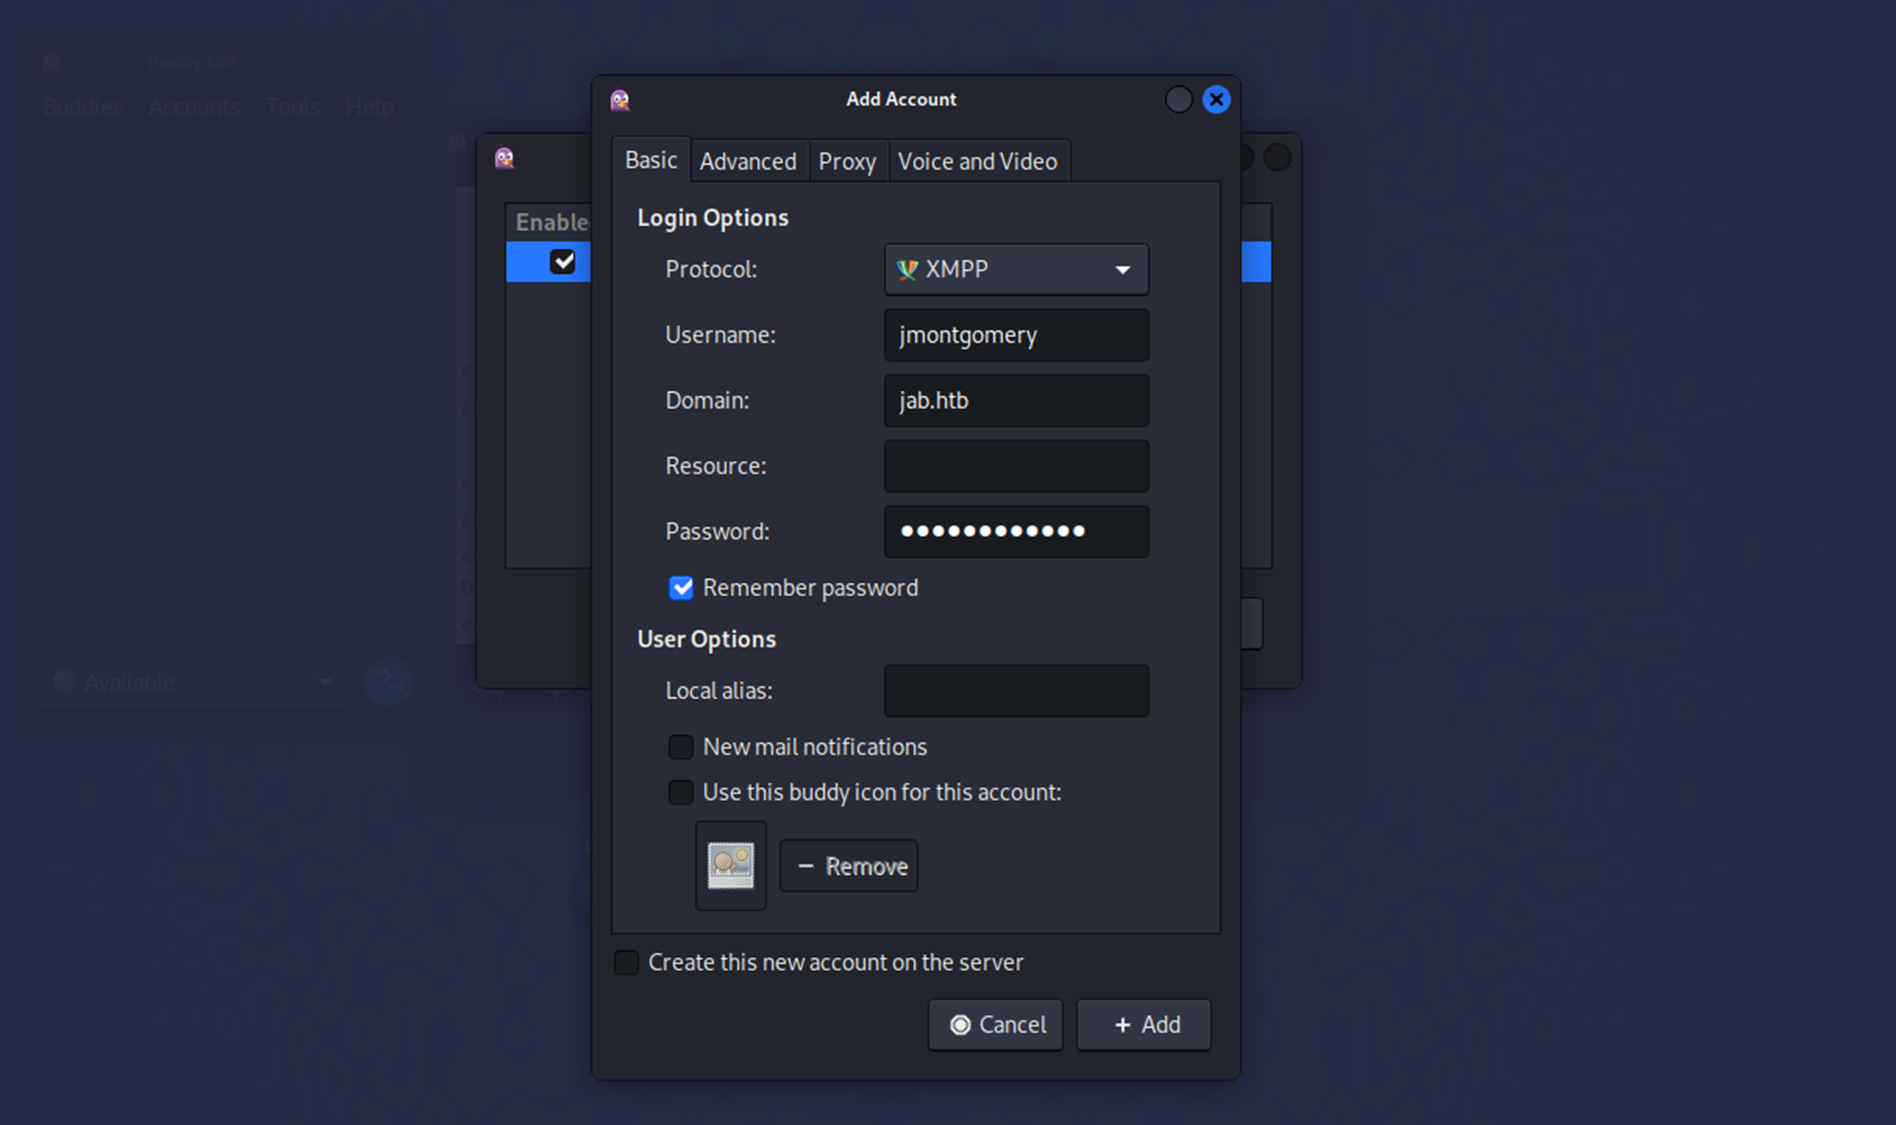Click the Login Options heading
This screenshot has height=1125, width=1896.
713,218
